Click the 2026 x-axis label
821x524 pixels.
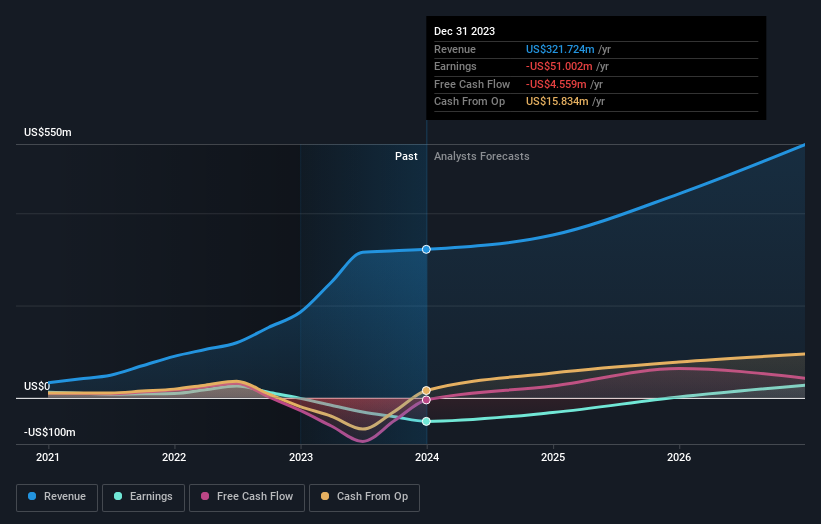coord(679,458)
